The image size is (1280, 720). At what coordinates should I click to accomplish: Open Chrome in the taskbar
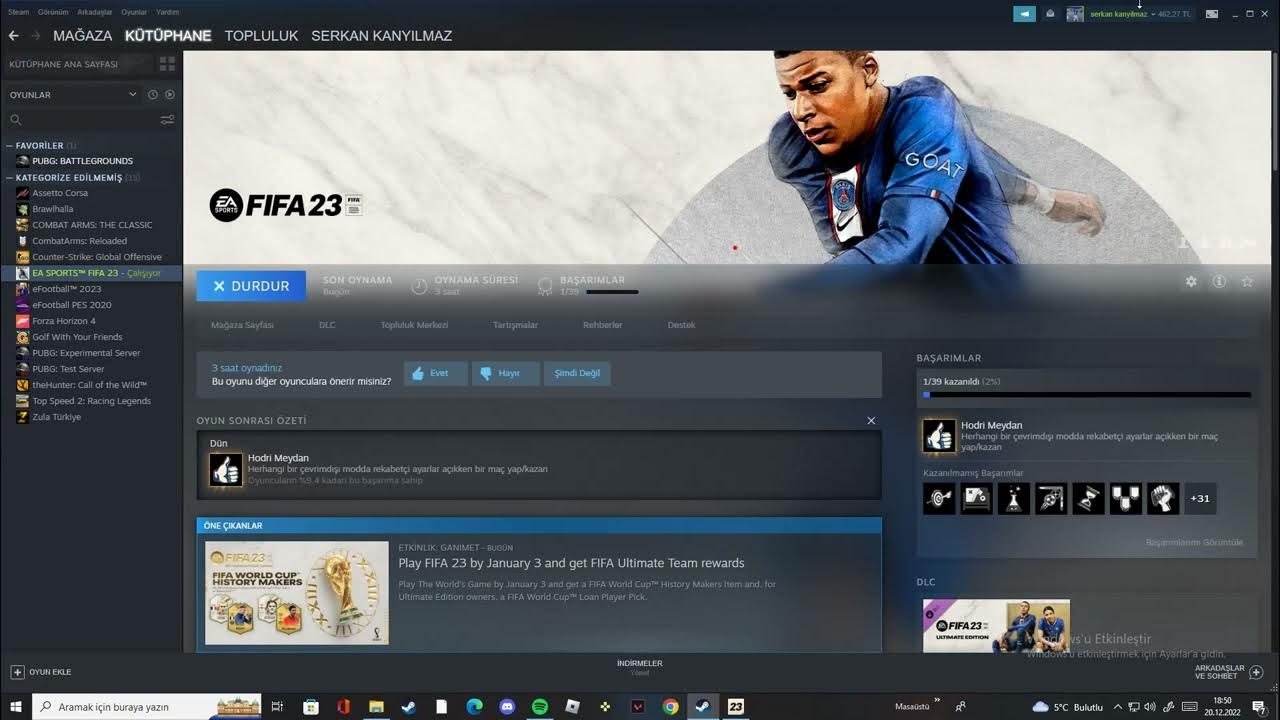670,706
